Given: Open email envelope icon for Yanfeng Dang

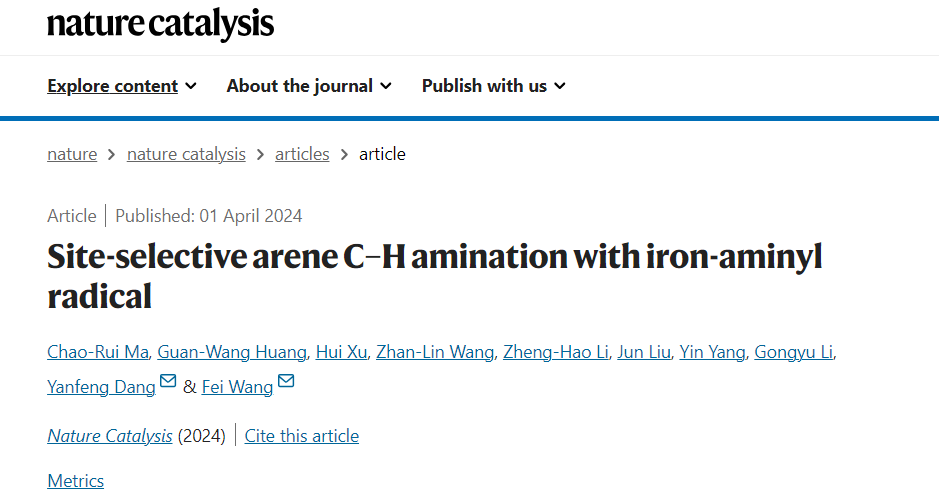Looking at the screenshot, I should tap(168, 381).
